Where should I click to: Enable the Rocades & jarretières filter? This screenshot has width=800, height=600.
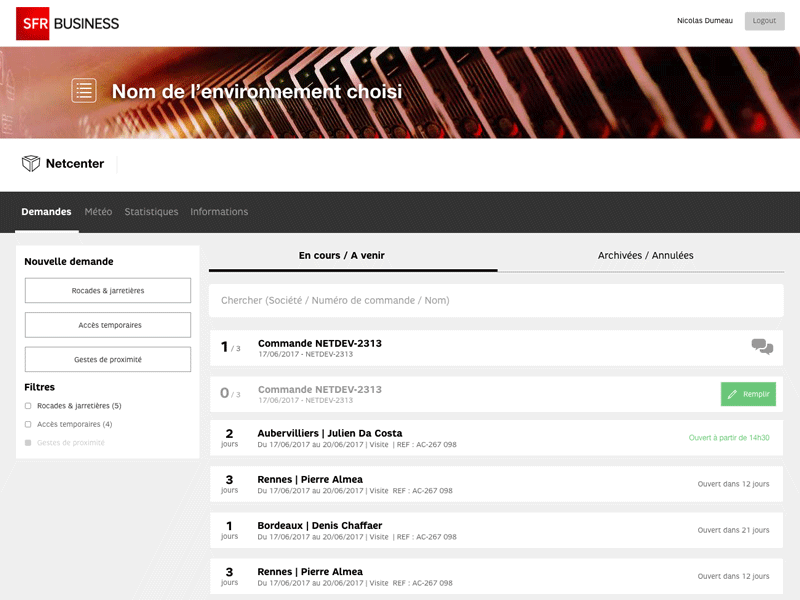click(30, 405)
